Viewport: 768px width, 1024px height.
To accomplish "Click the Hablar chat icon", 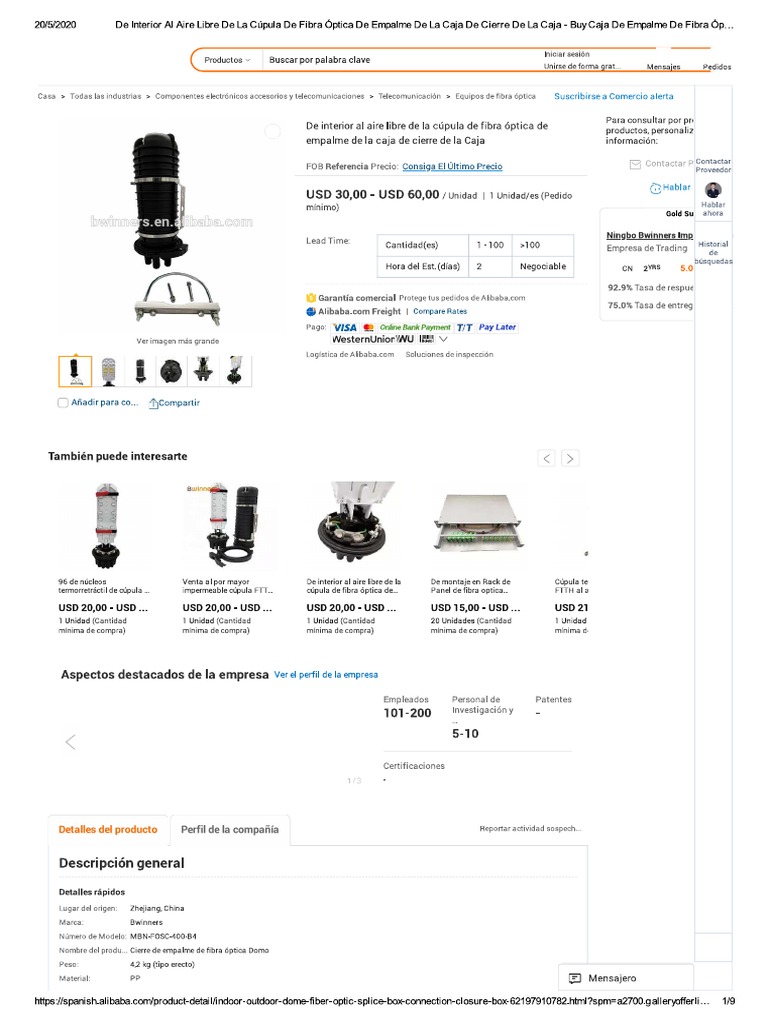I will point(655,188).
